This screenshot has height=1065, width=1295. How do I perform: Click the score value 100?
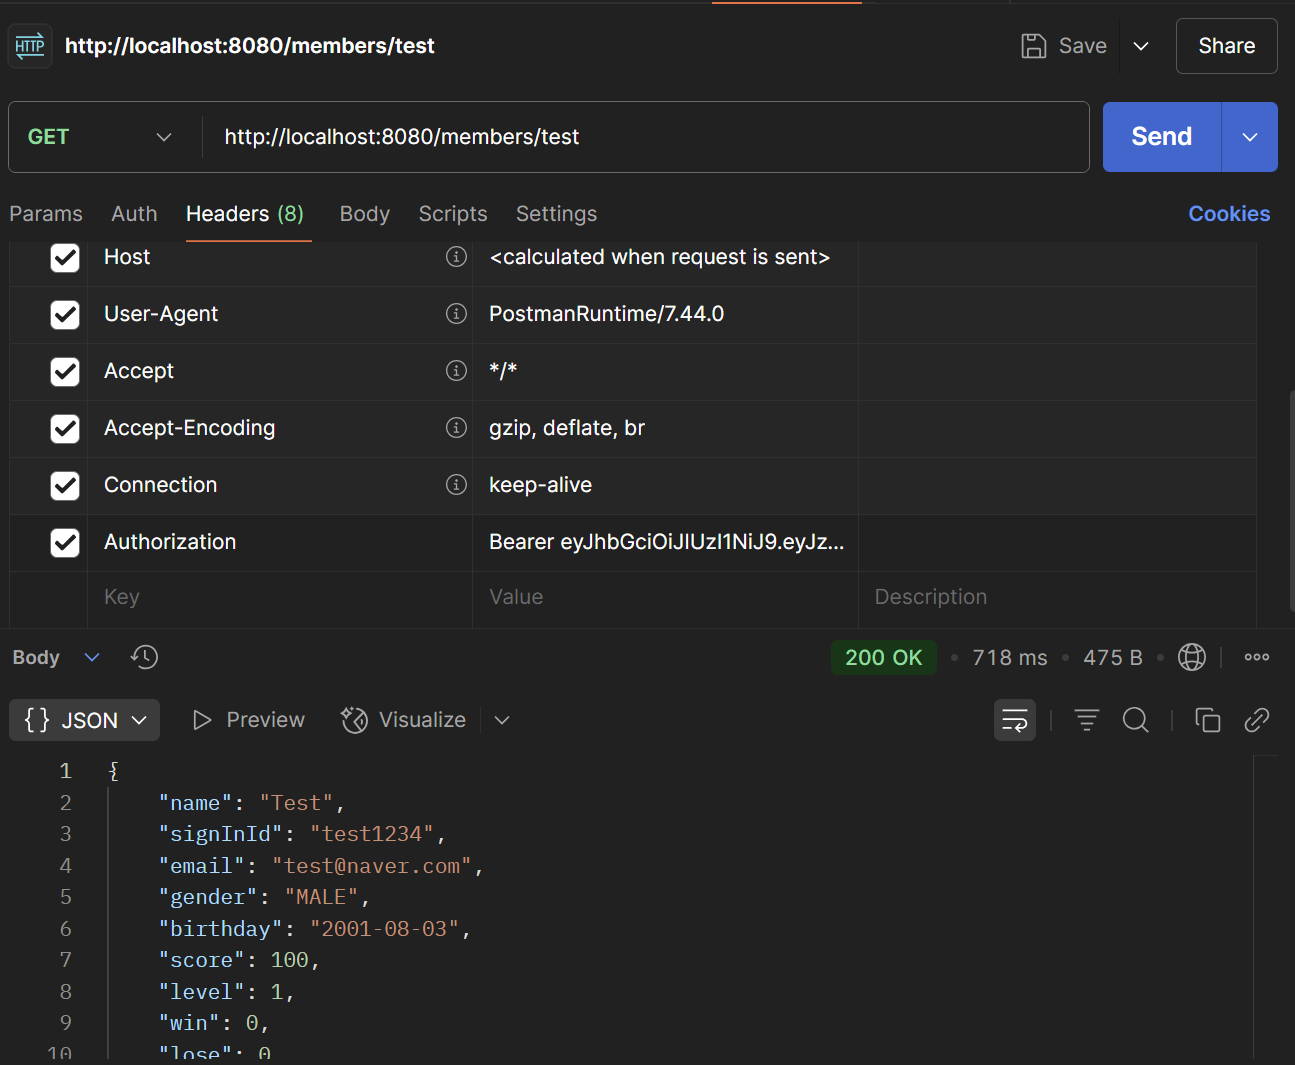tap(289, 960)
